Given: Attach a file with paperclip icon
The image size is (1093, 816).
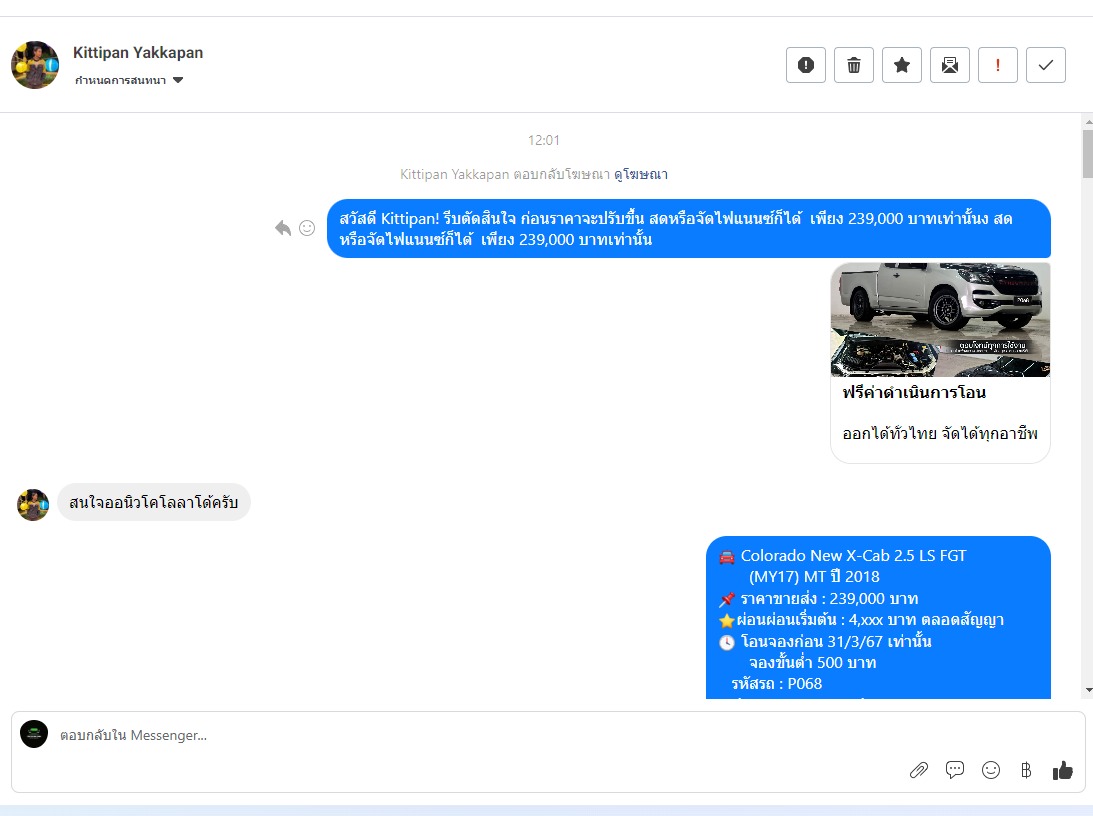Looking at the screenshot, I should point(919,770).
